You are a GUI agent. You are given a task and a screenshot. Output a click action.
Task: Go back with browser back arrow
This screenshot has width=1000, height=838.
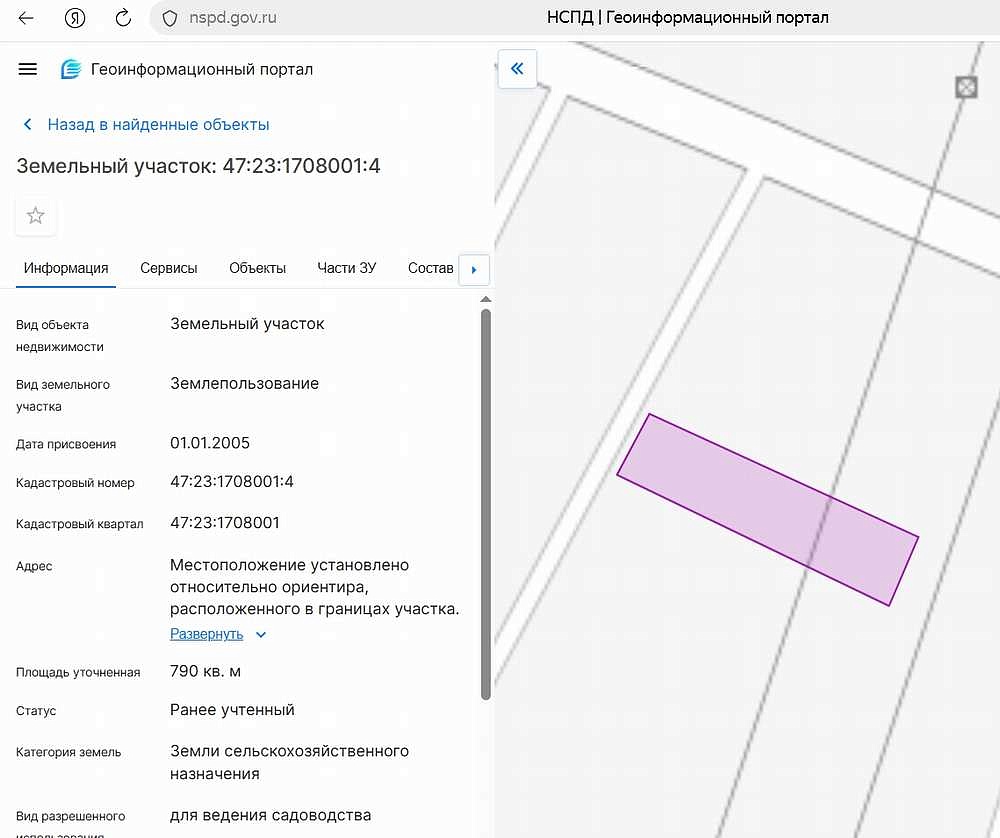26,18
